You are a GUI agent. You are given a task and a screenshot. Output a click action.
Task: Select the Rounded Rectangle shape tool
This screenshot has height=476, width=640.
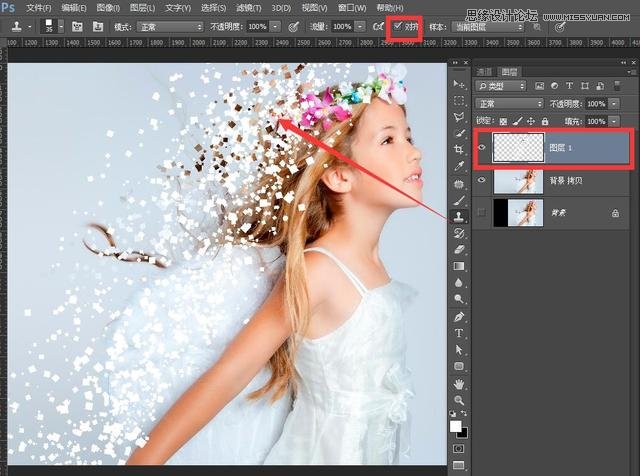[459, 366]
